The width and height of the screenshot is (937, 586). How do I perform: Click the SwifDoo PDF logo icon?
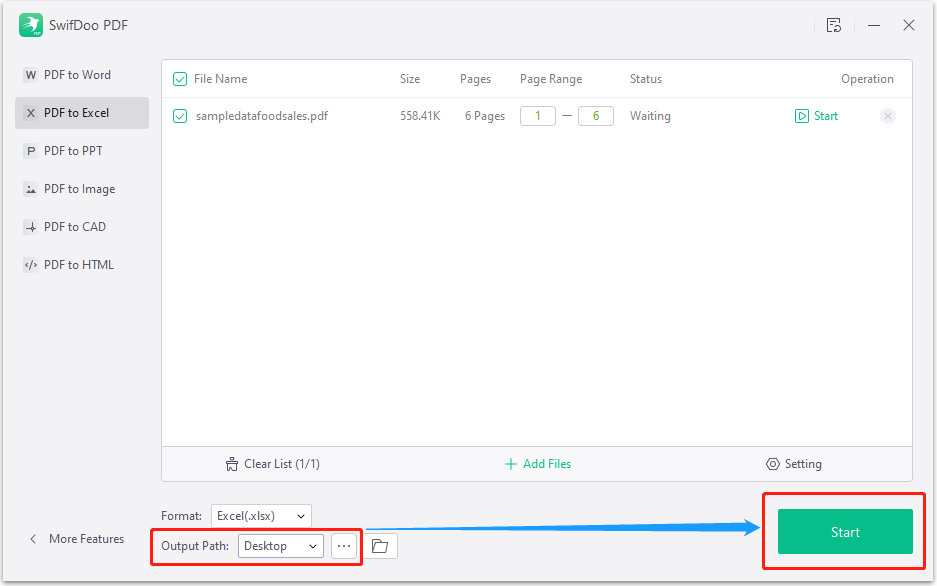click(30, 25)
